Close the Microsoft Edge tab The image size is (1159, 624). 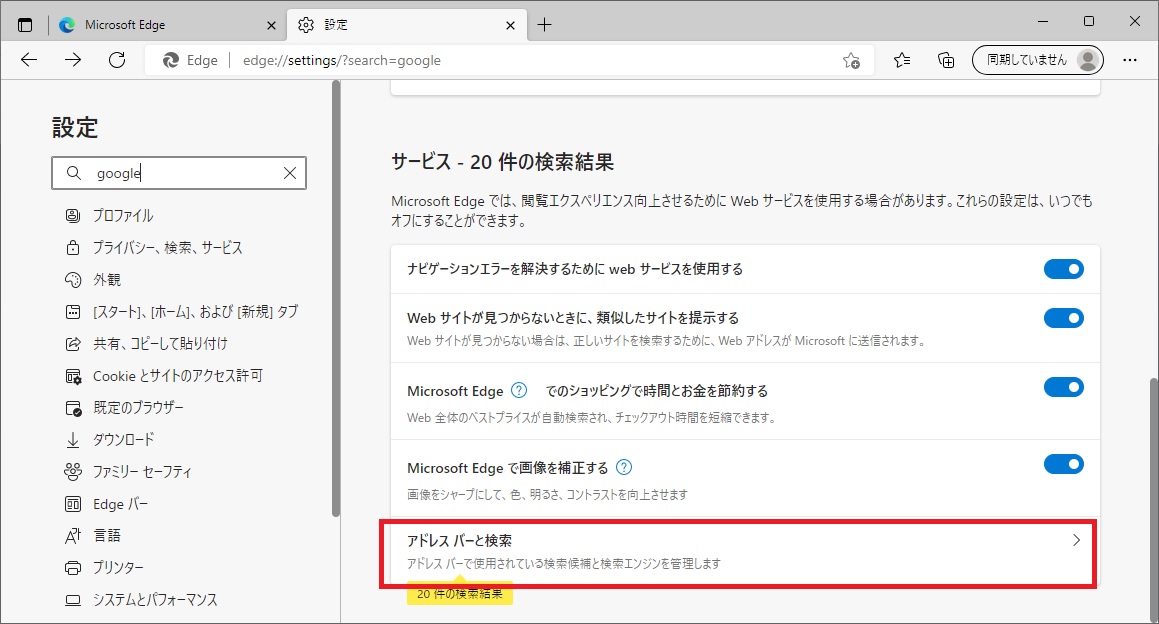(x=271, y=25)
